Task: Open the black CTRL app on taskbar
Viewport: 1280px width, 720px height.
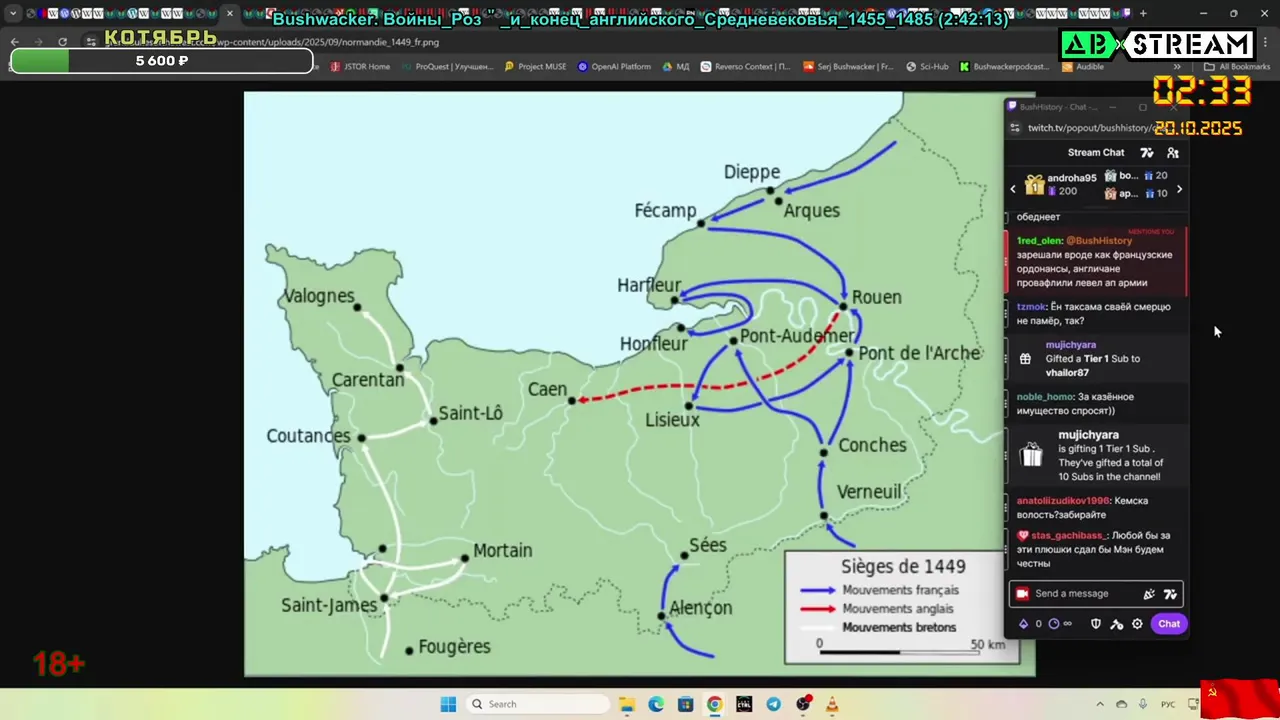Action: 744,704
